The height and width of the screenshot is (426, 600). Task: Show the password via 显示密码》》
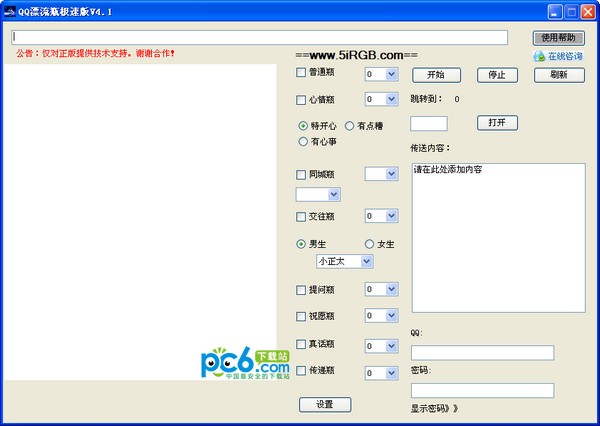click(434, 408)
